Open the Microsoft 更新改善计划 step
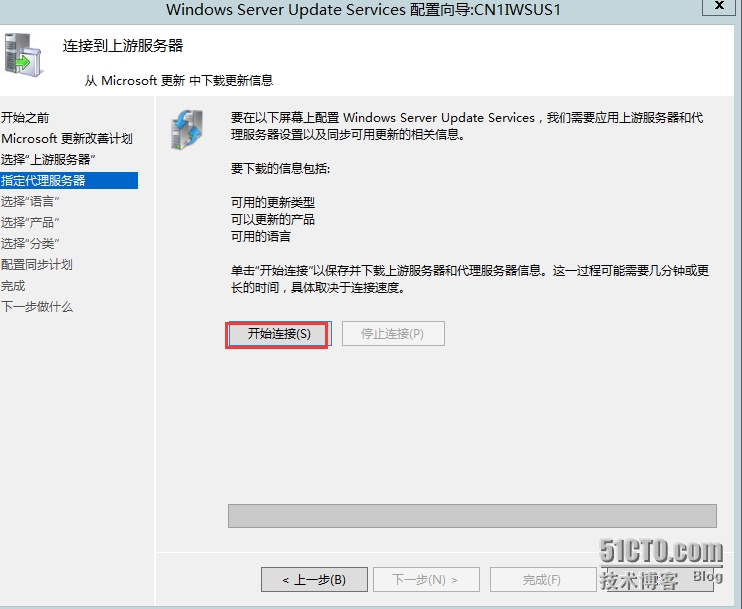The image size is (742, 609). [x=67, y=139]
